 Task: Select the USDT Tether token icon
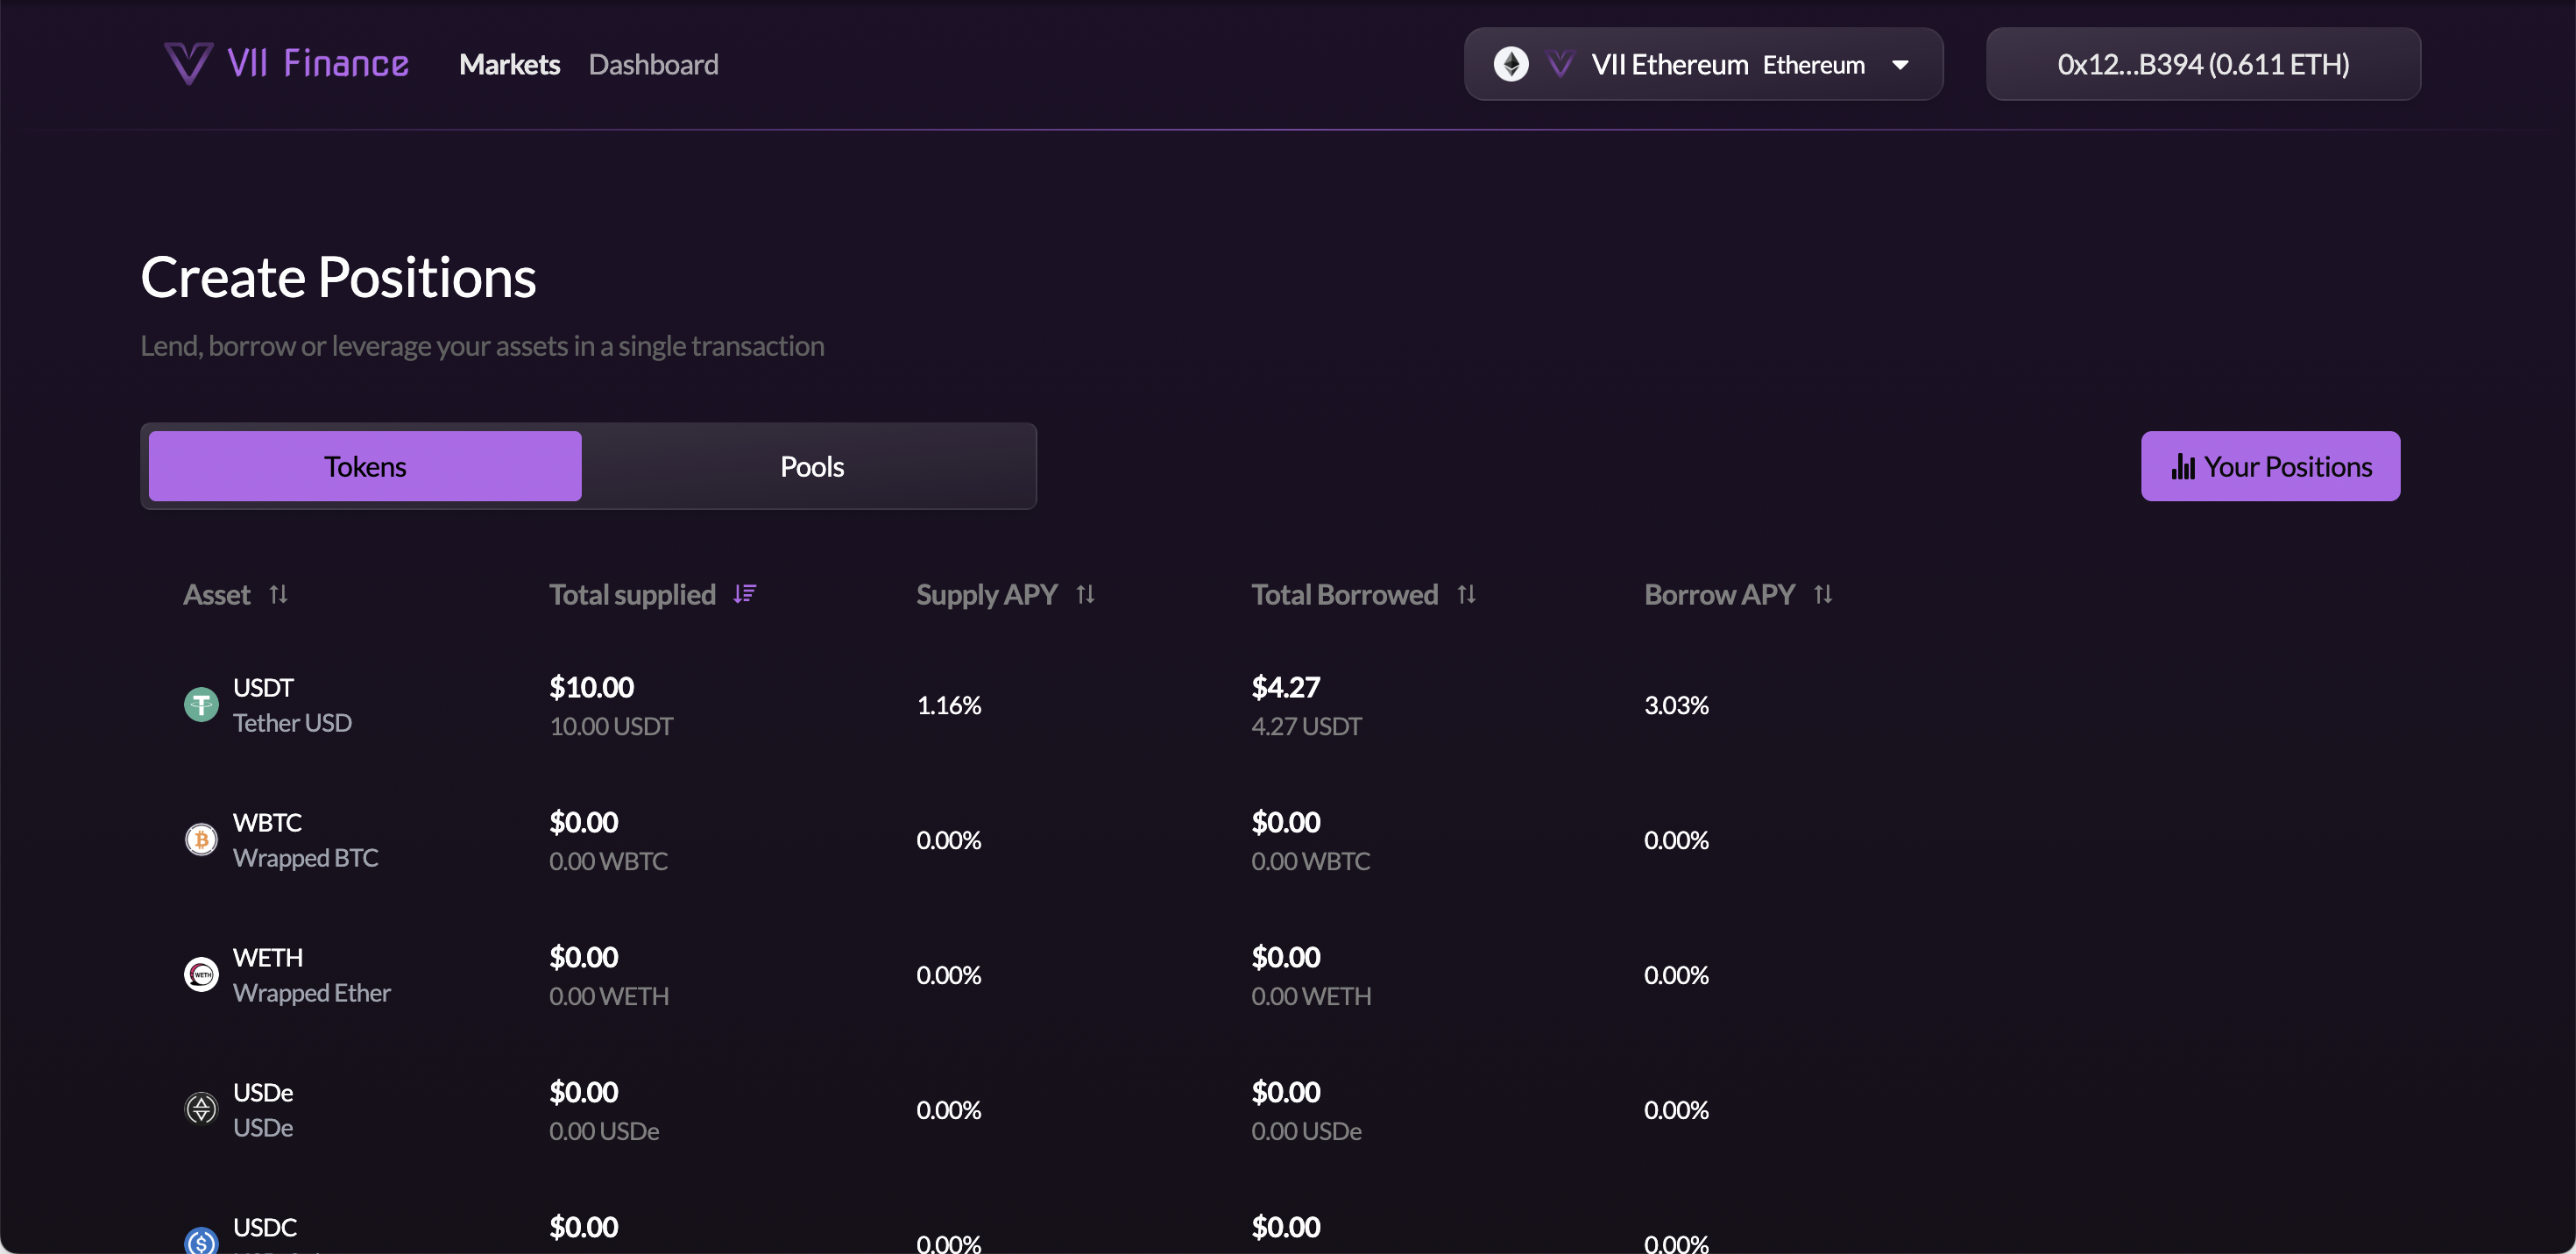pos(201,704)
